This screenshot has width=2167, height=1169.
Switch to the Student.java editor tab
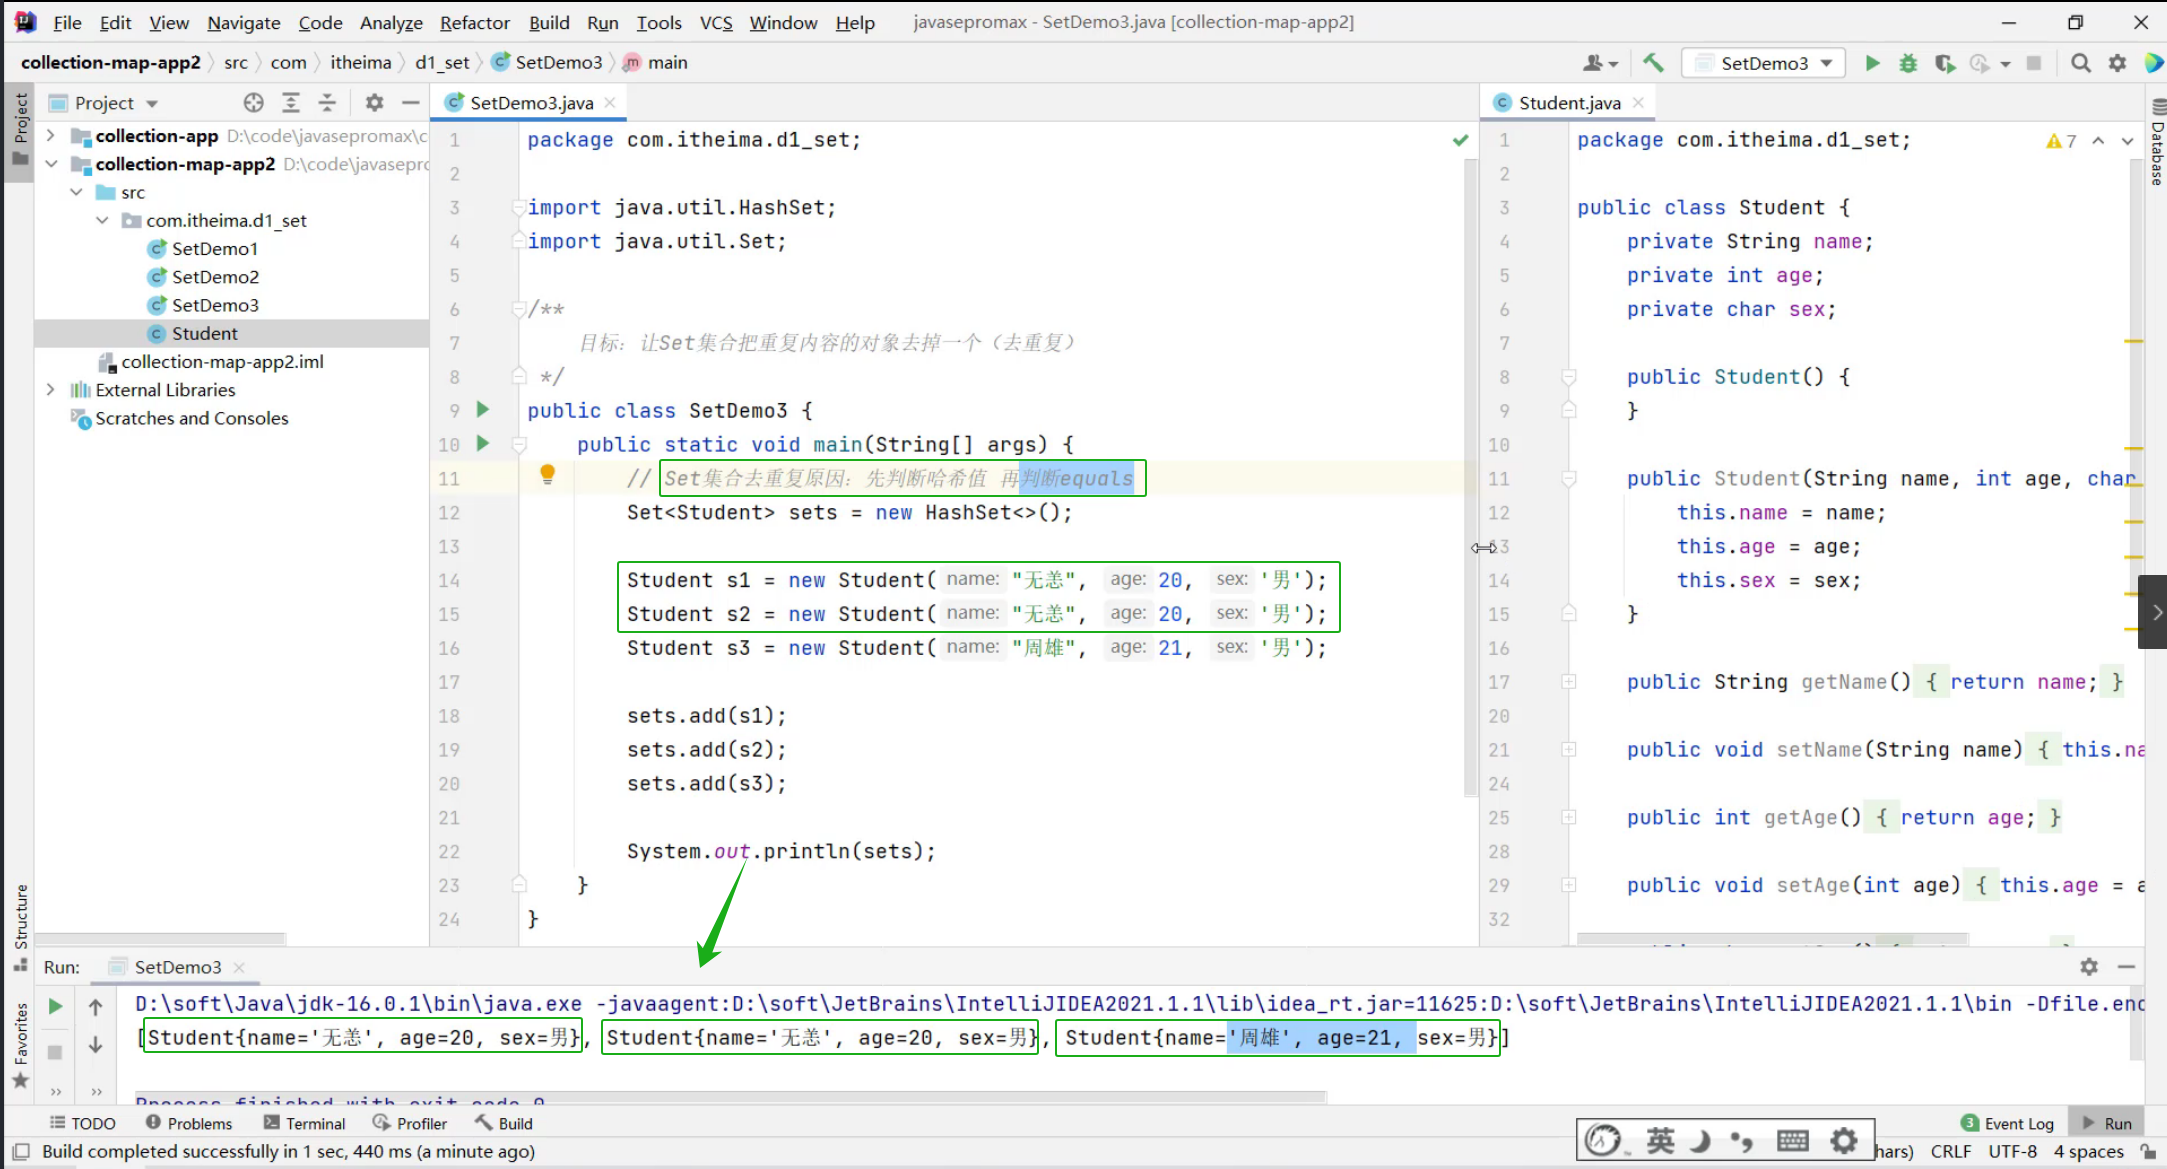tap(1568, 103)
